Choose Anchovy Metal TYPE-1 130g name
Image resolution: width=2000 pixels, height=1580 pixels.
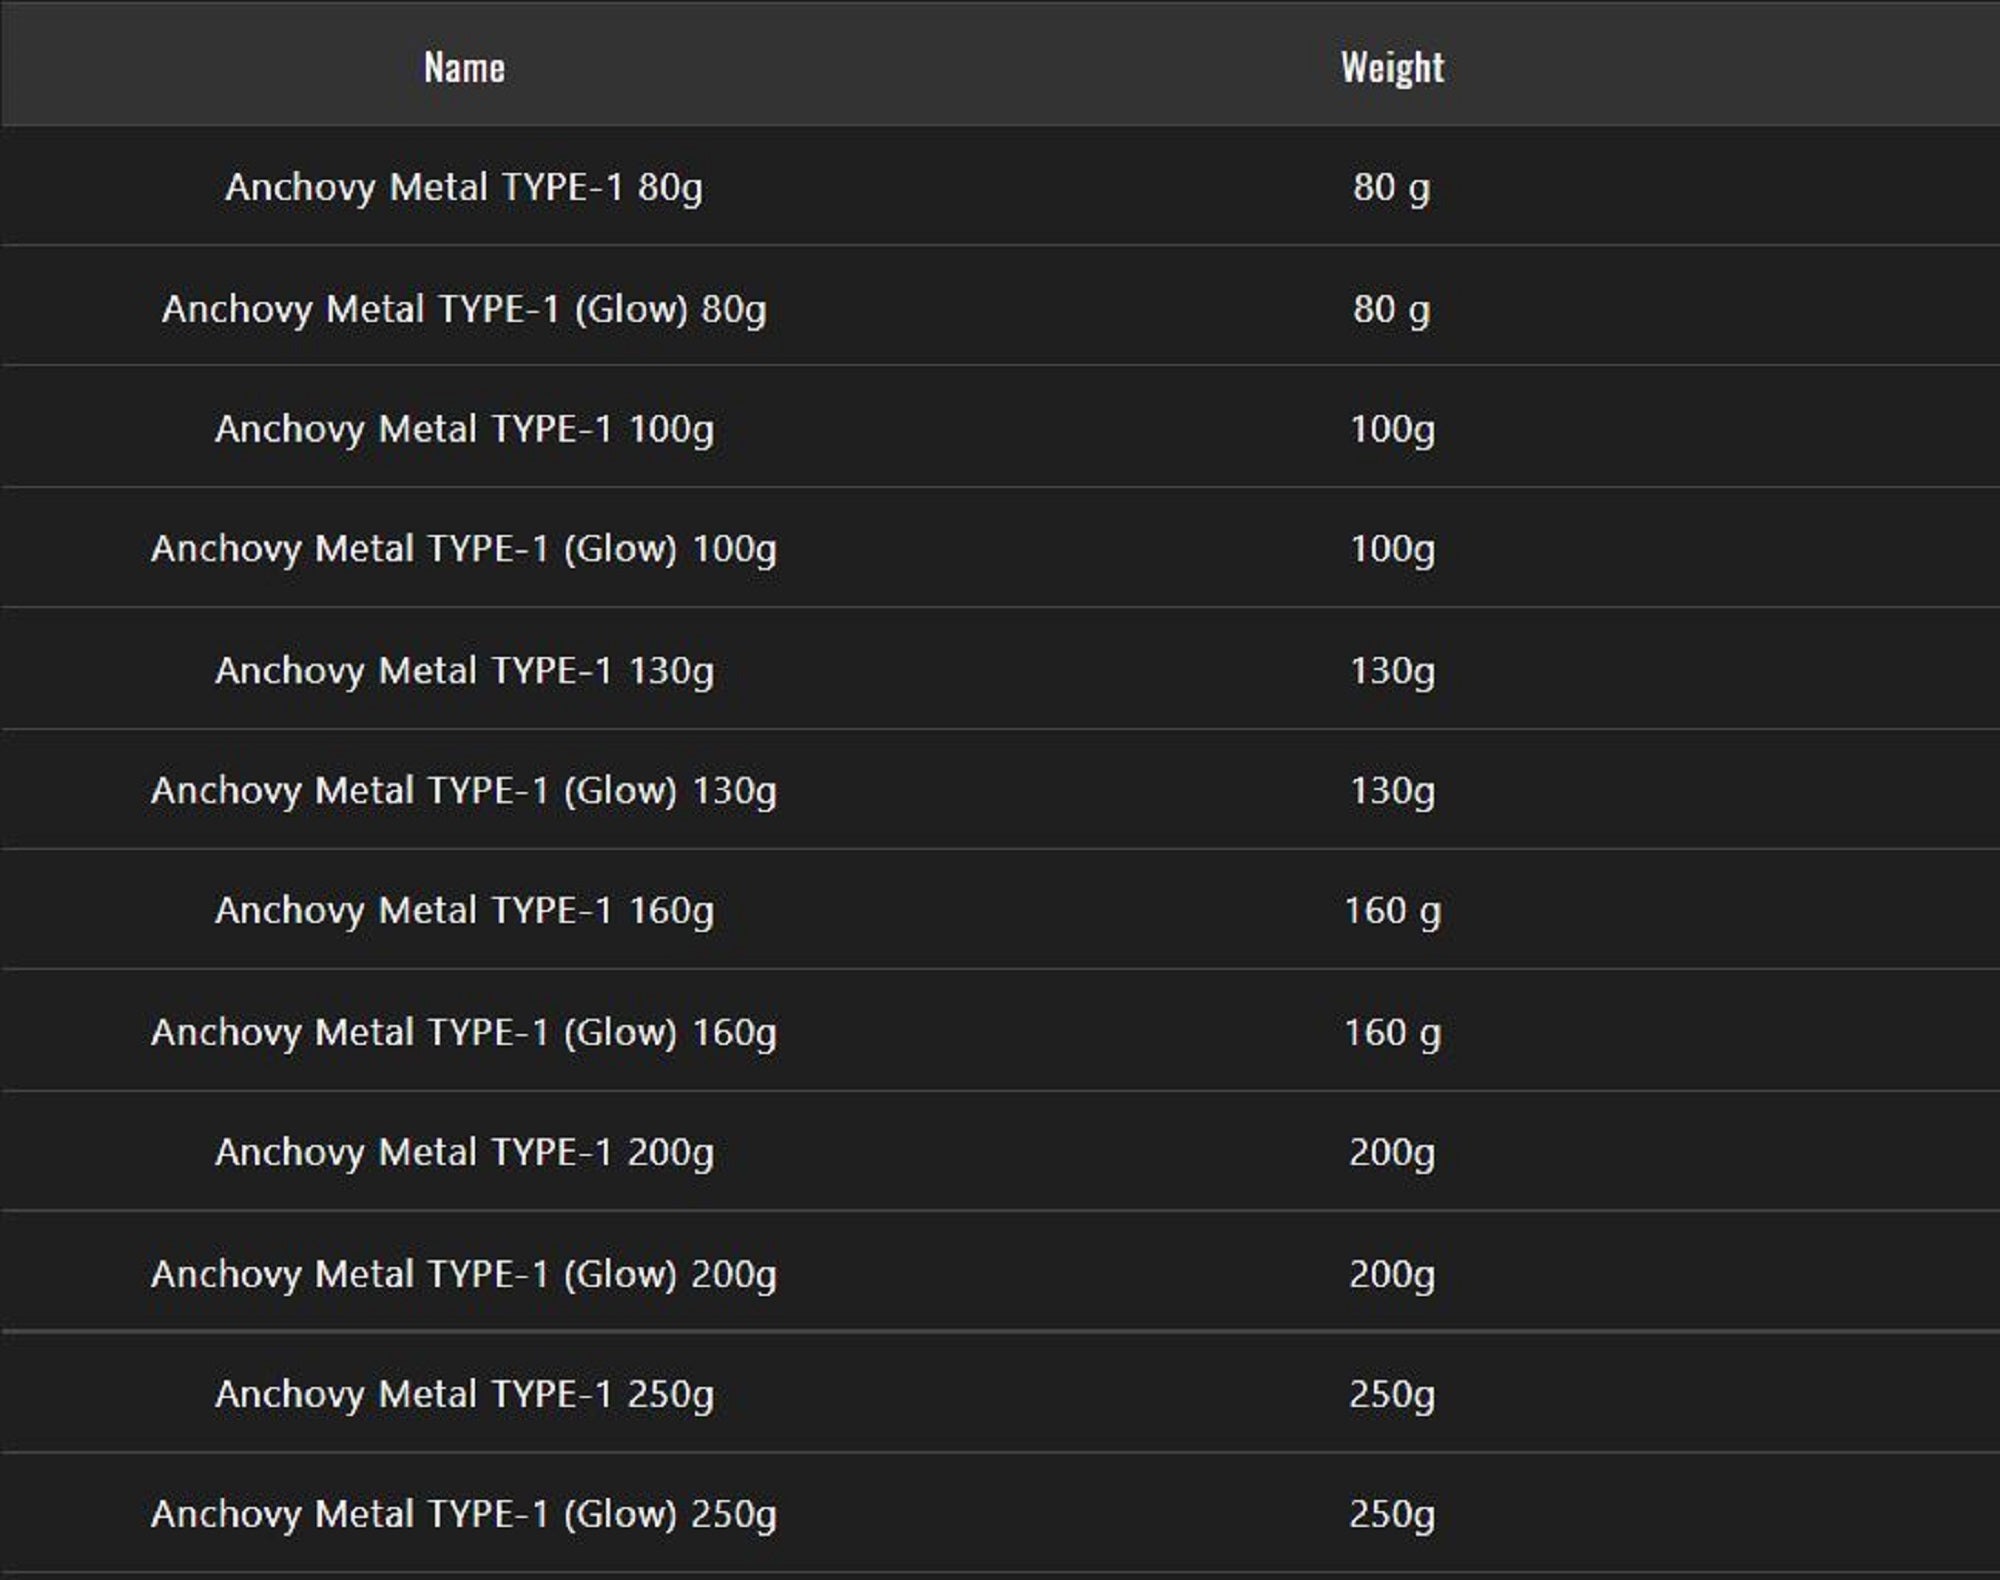click(x=464, y=670)
